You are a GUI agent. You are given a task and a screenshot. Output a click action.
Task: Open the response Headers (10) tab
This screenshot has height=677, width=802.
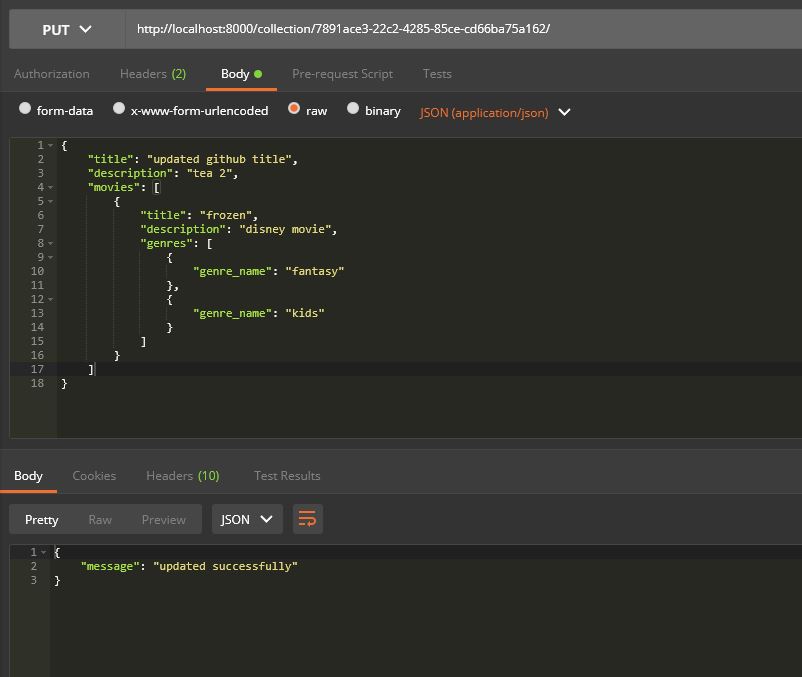point(183,476)
